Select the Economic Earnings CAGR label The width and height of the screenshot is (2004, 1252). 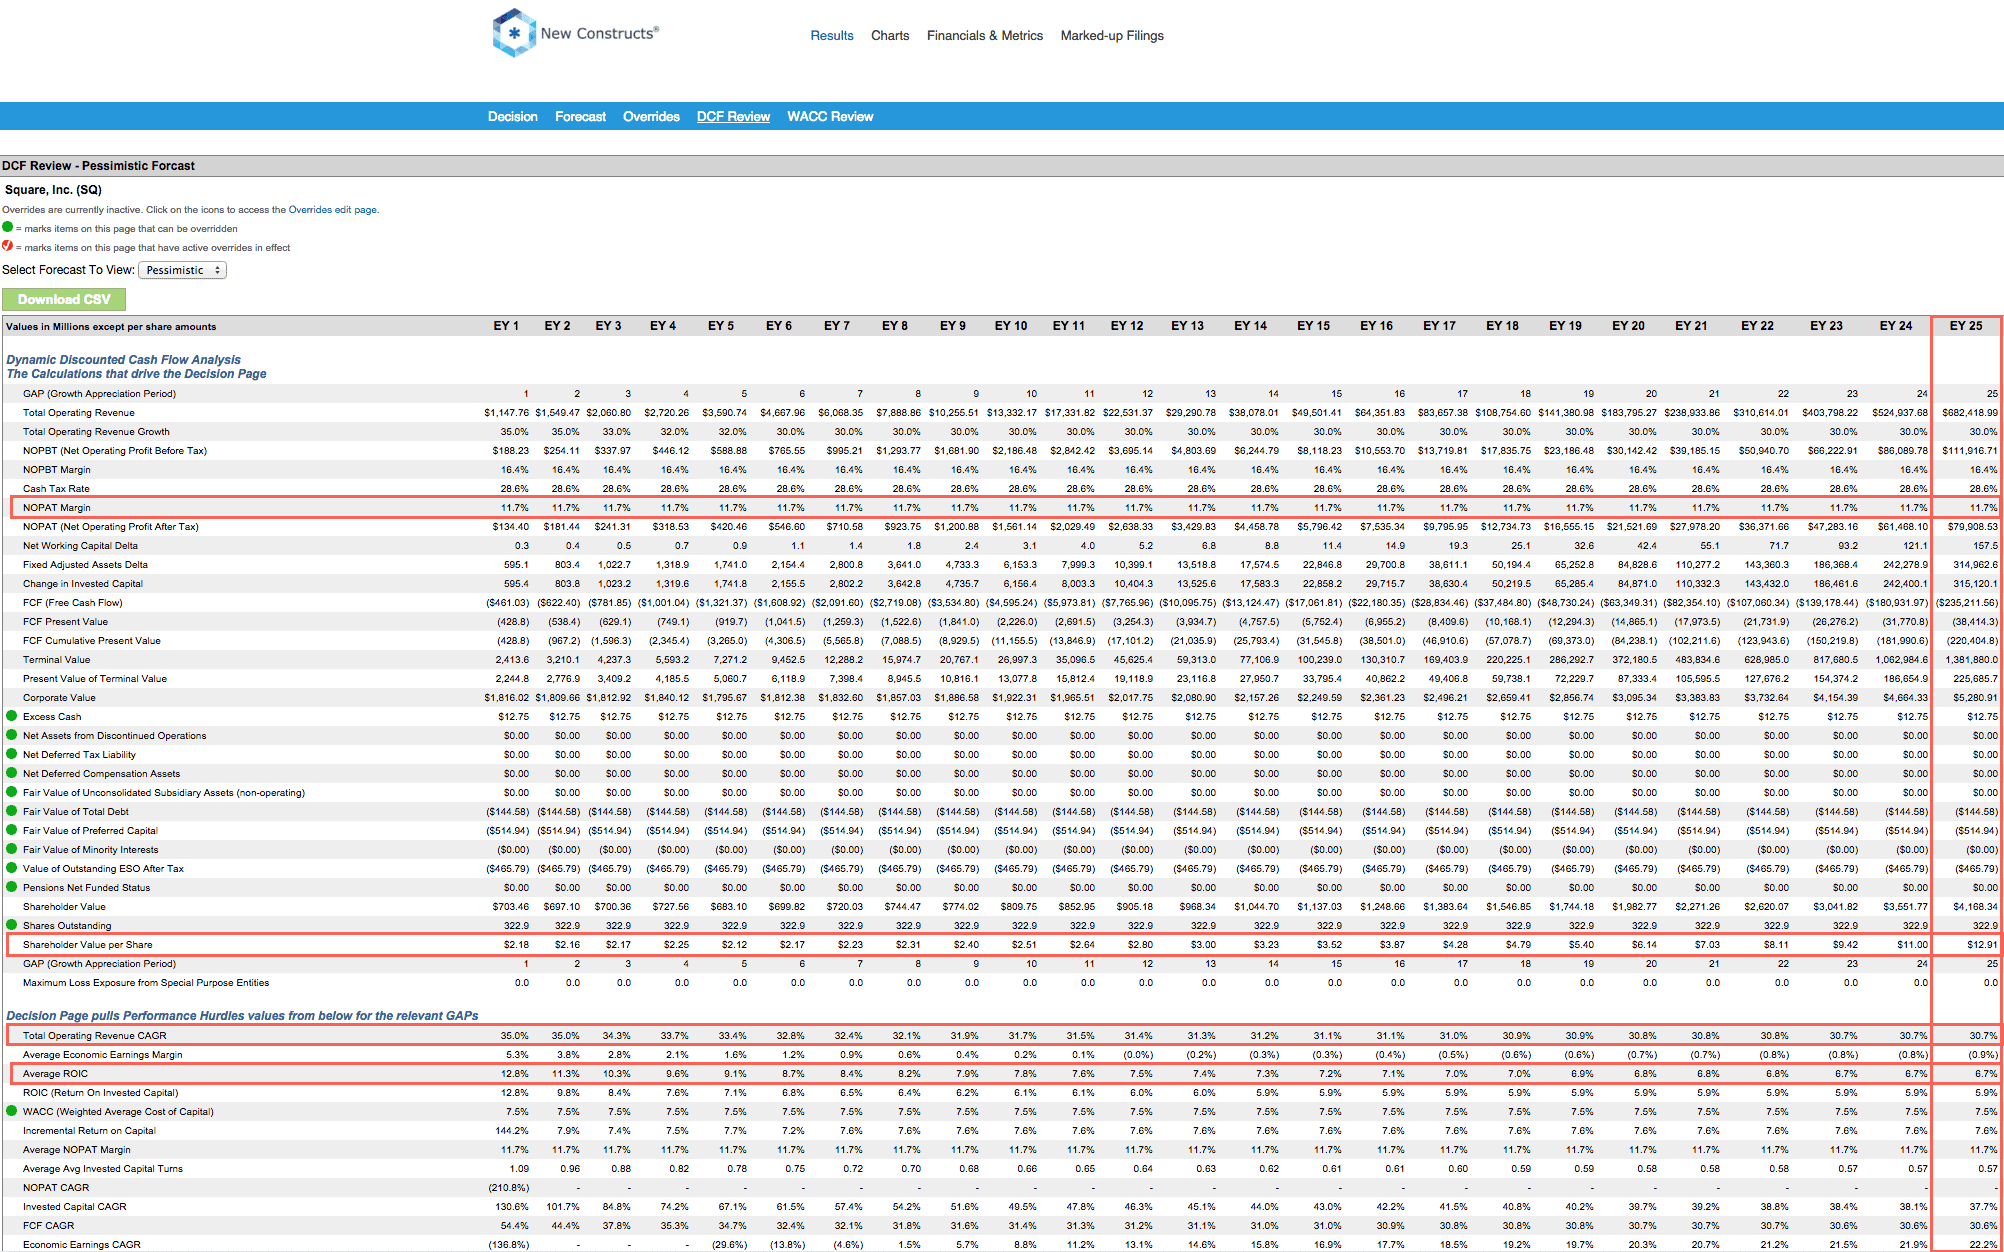coord(82,1245)
